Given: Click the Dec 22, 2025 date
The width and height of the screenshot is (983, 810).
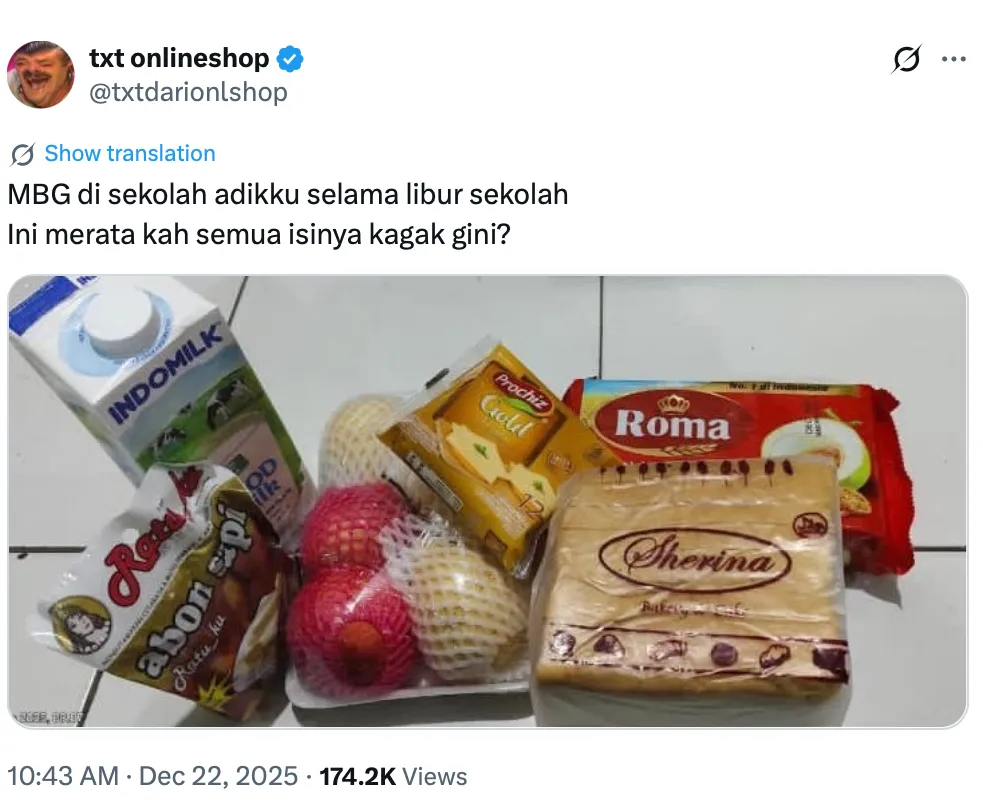Looking at the screenshot, I should [218, 776].
